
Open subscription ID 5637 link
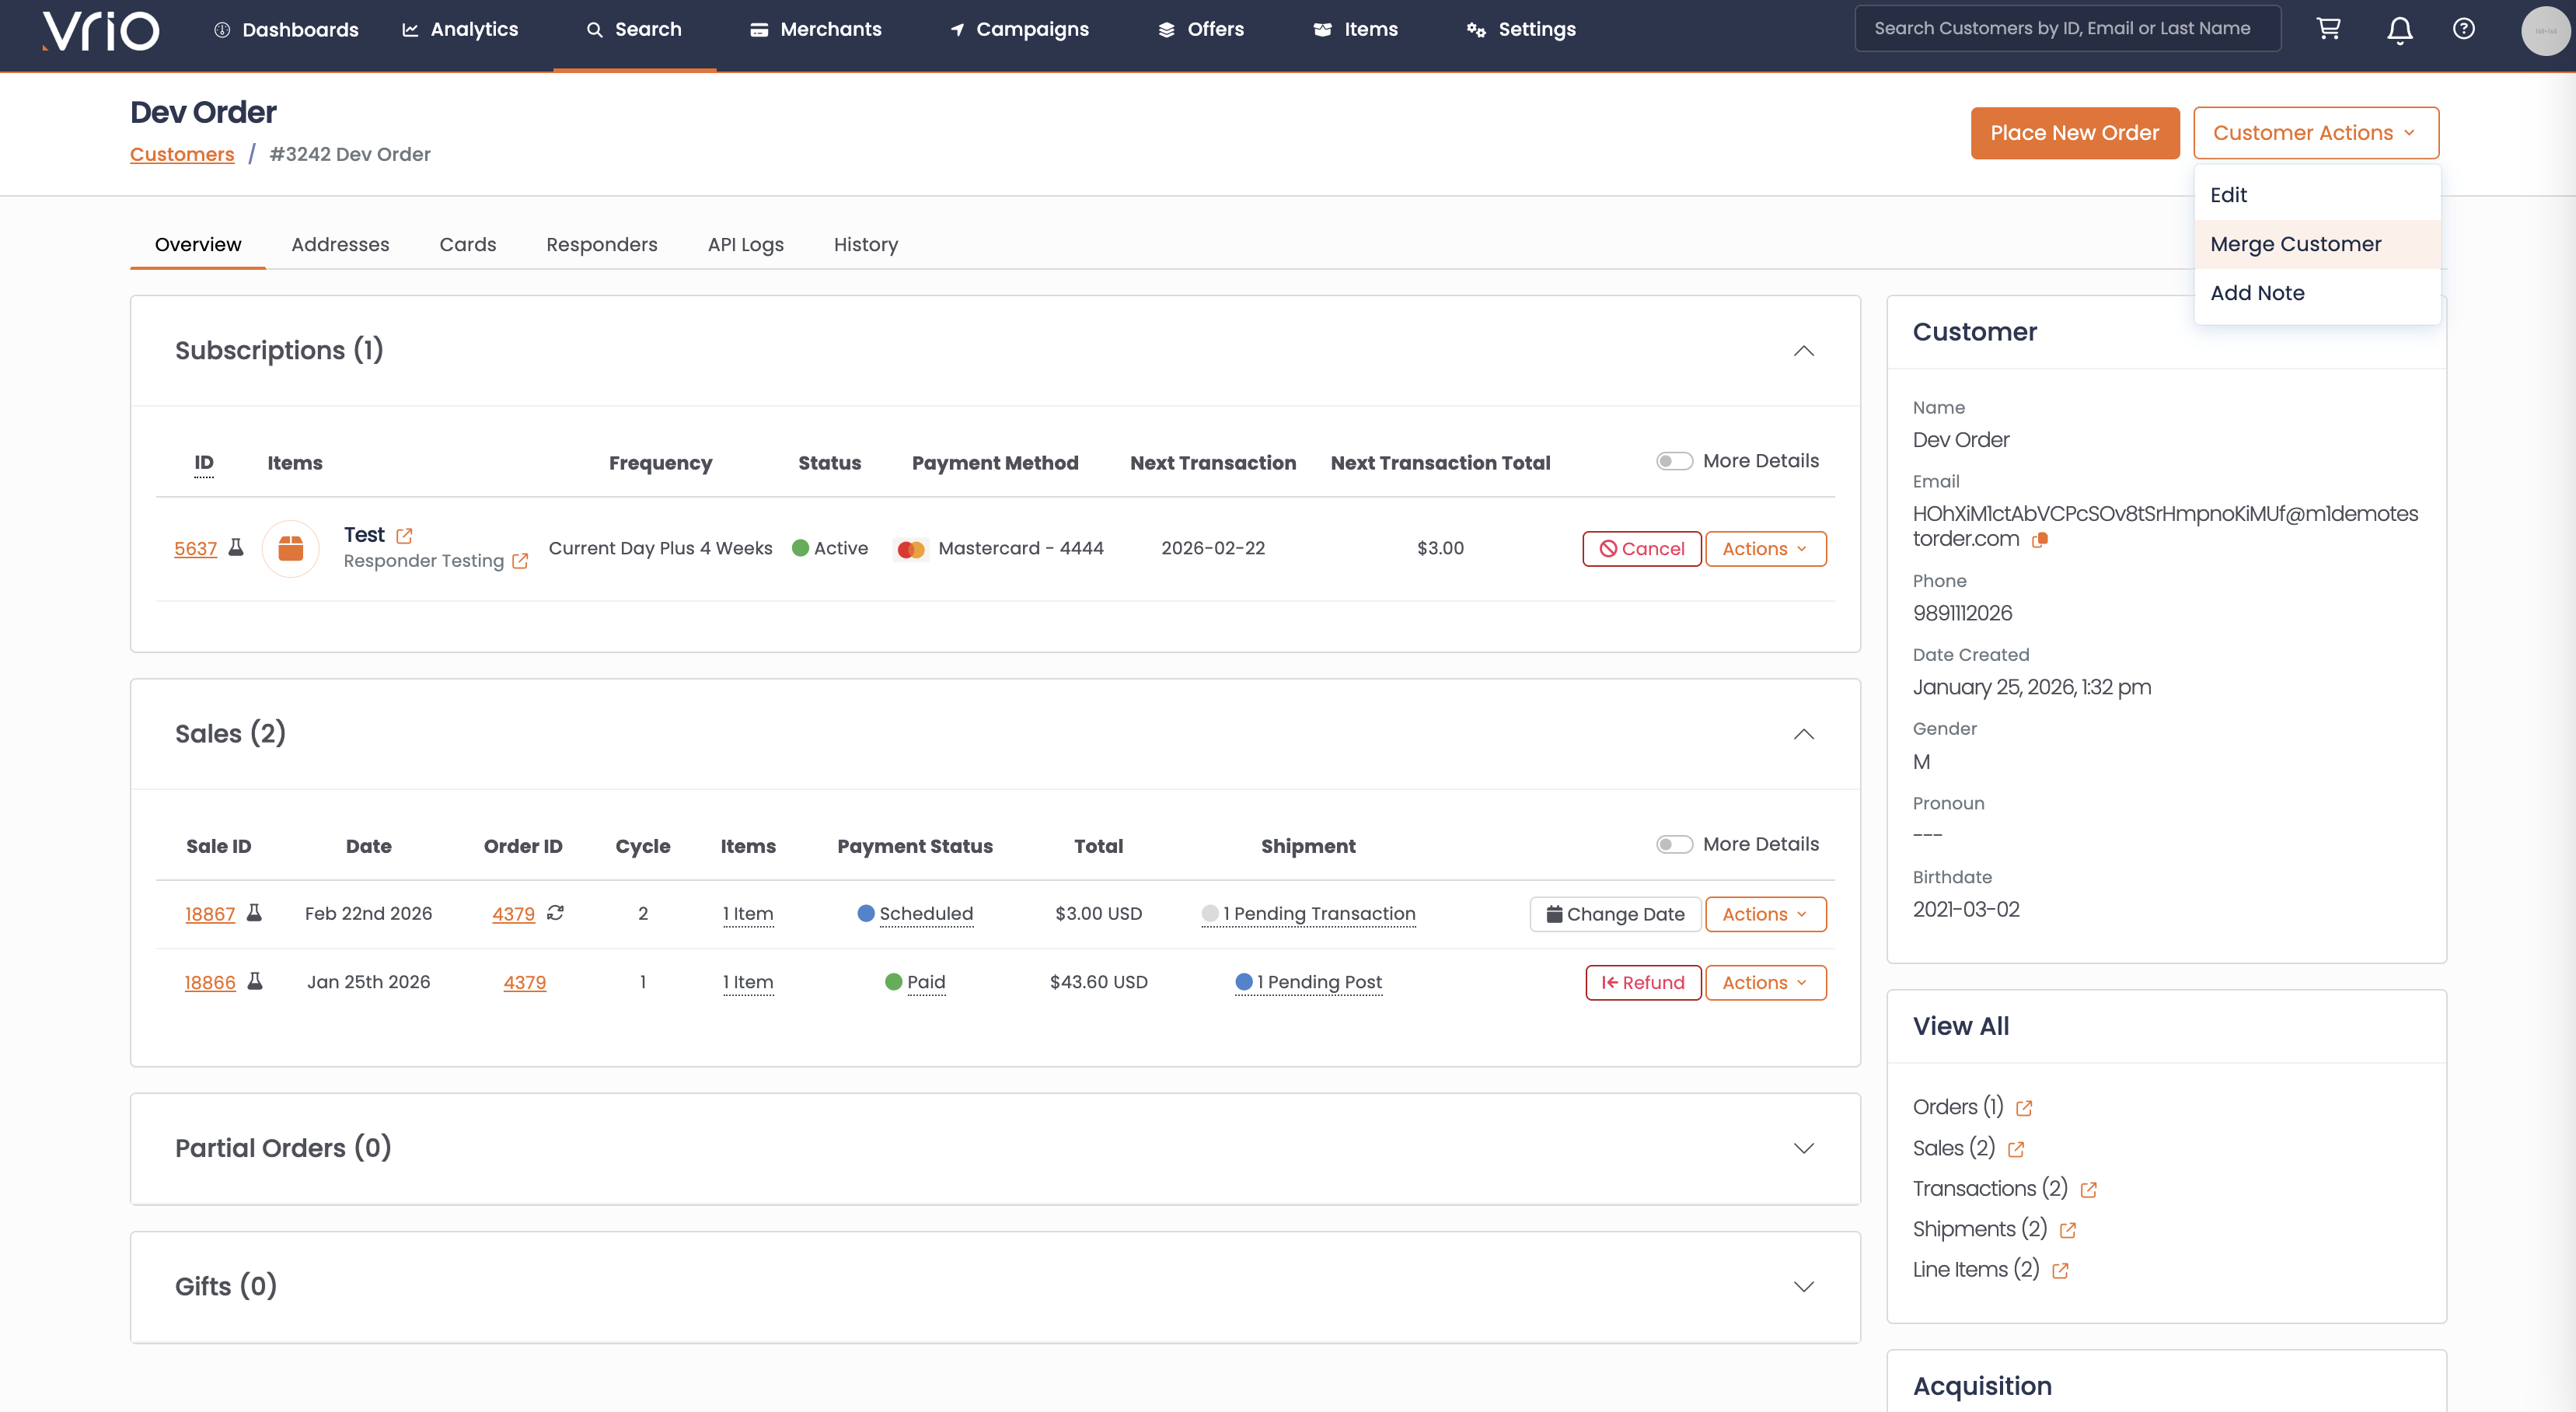coord(195,548)
